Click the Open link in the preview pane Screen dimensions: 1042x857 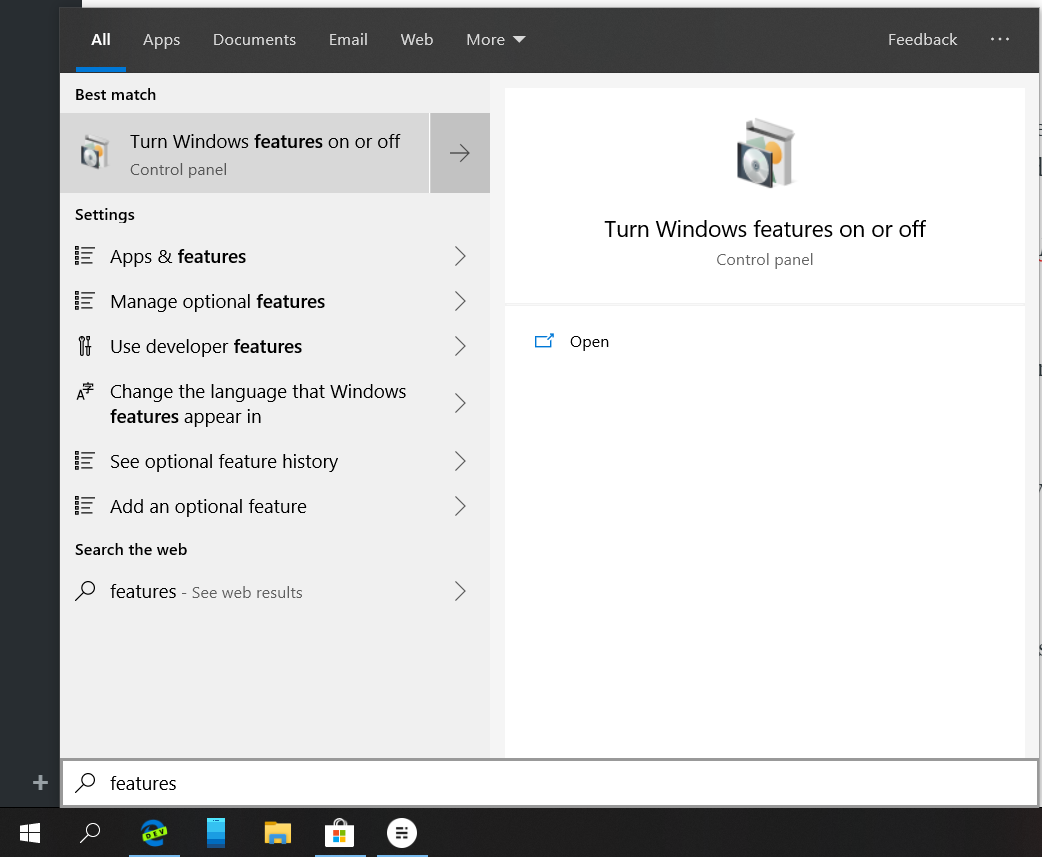pos(589,341)
